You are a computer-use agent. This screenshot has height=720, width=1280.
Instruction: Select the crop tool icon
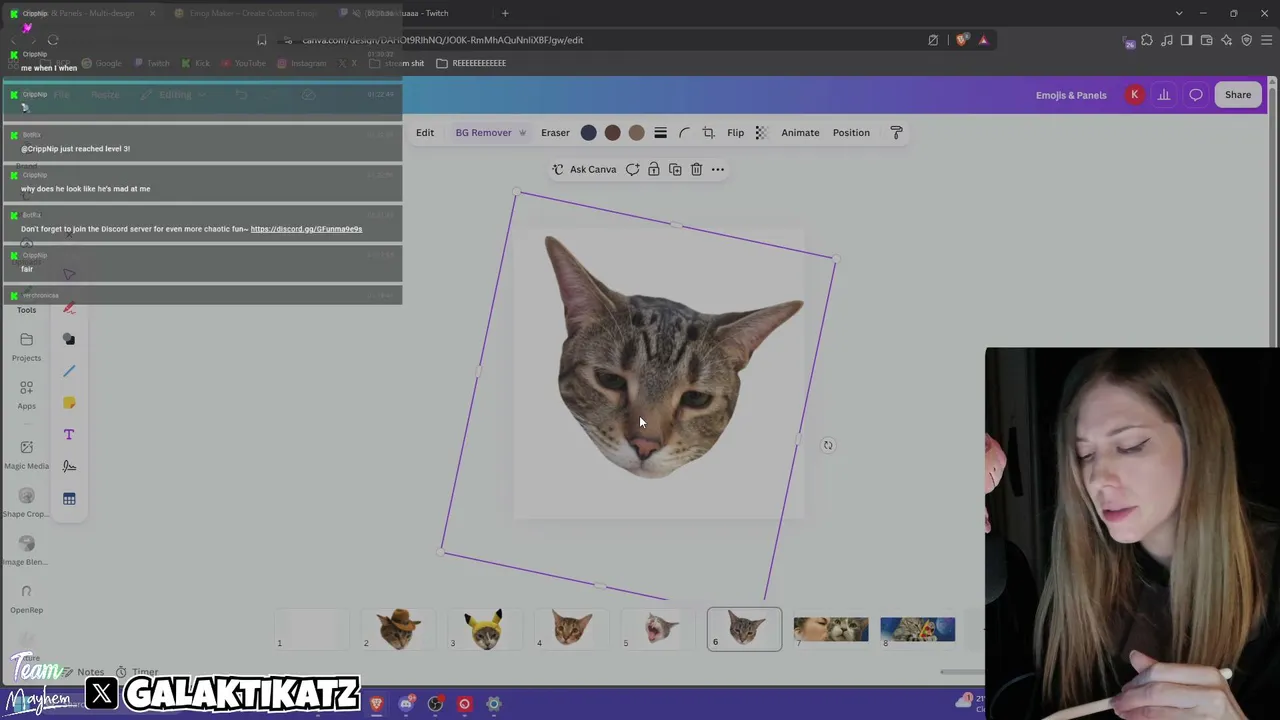(x=708, y=133)
